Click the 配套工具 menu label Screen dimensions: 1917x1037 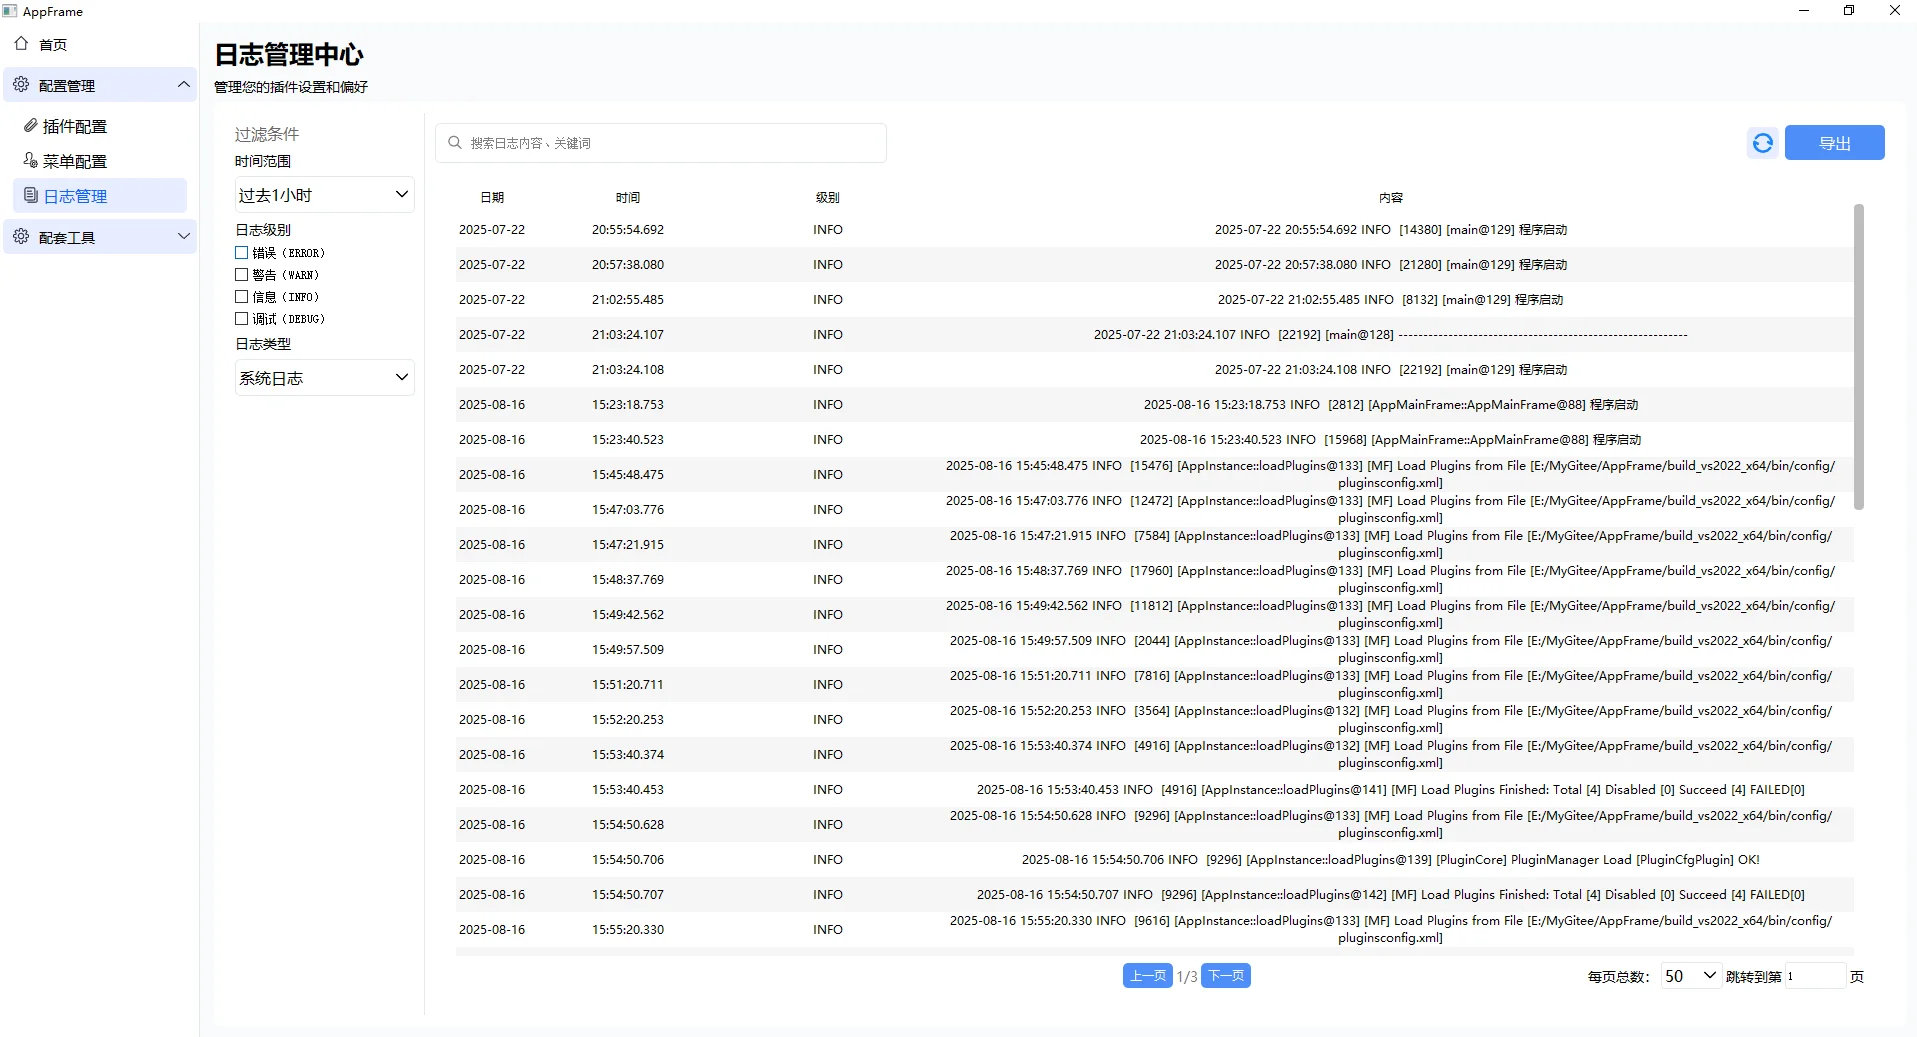[x=67, y=238]
